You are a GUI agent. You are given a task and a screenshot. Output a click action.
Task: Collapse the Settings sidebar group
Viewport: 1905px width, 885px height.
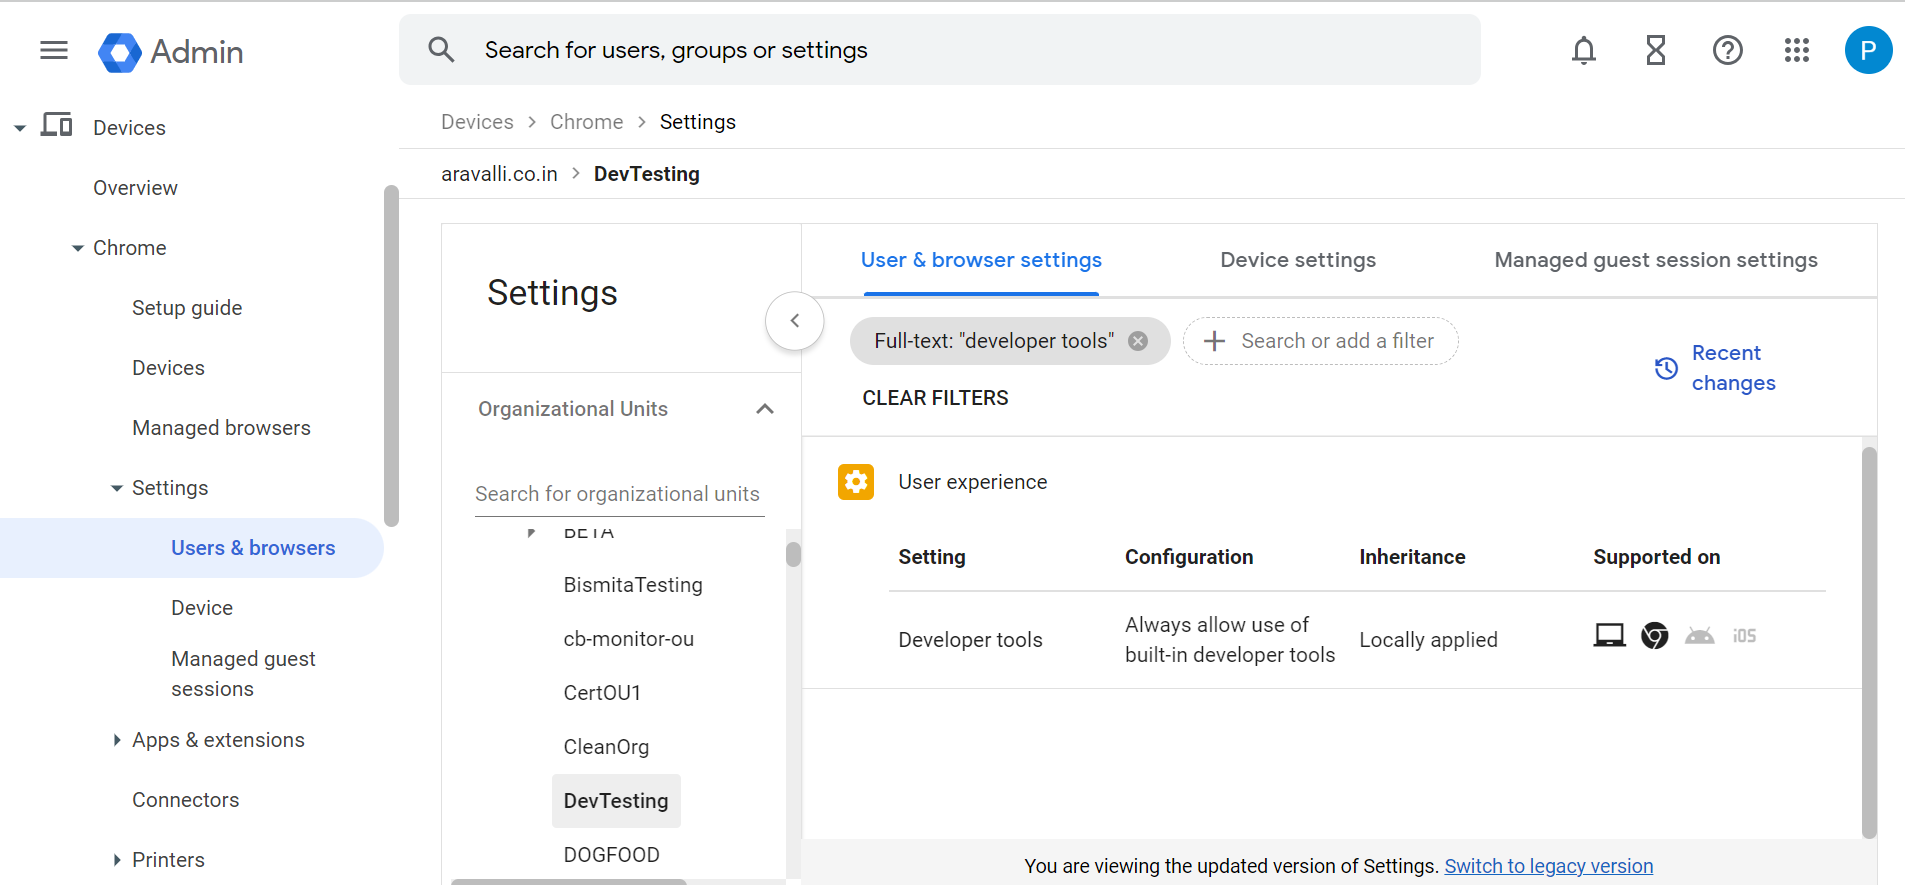pyautogui.click(x=117, y=488)
